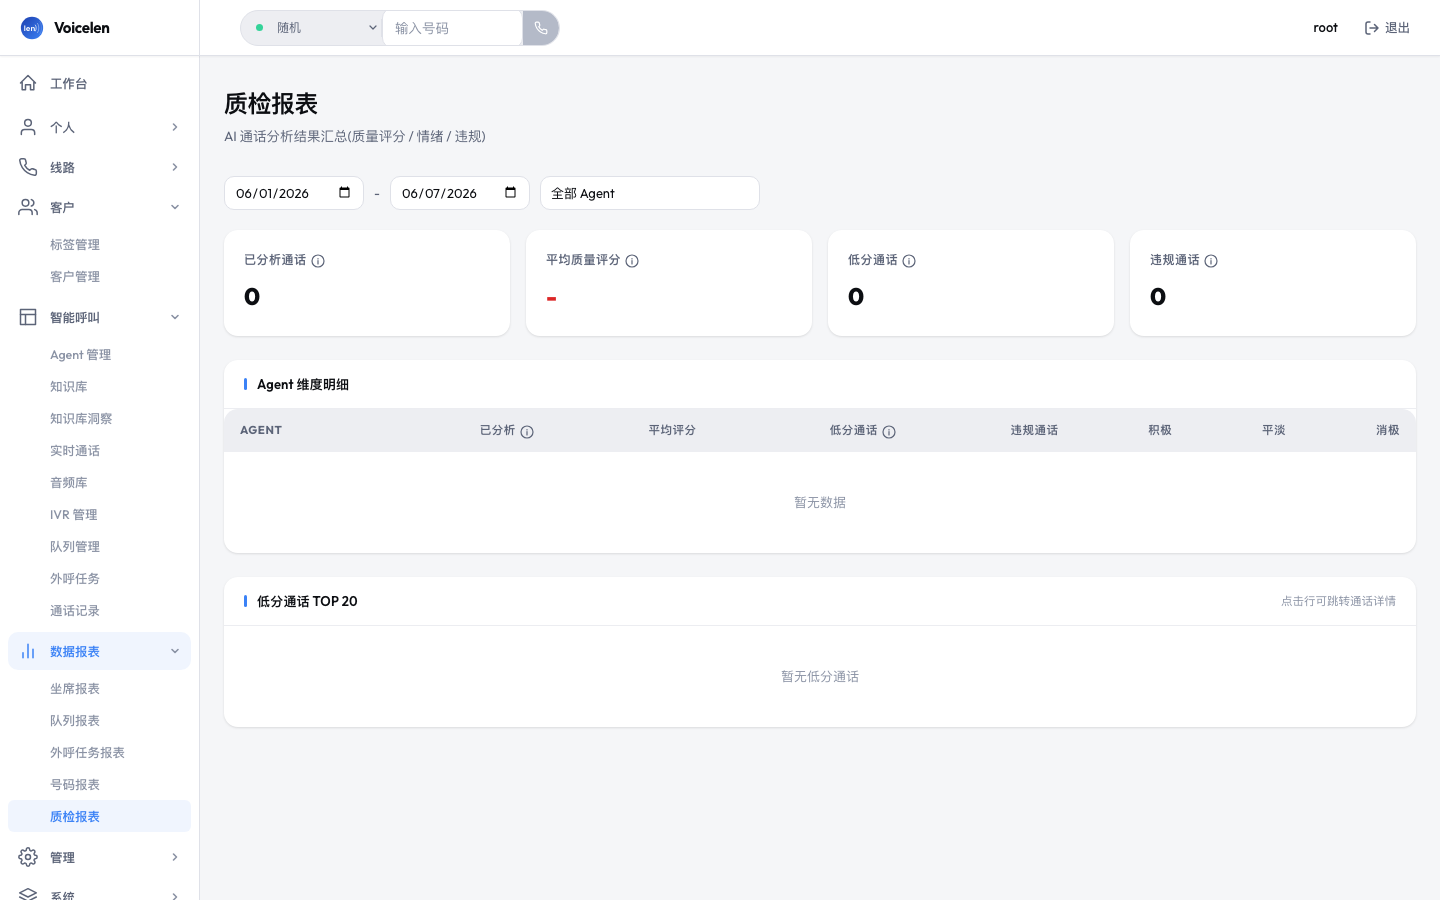
Task: Click the 积极 column header
Action: click(1160, 430)
